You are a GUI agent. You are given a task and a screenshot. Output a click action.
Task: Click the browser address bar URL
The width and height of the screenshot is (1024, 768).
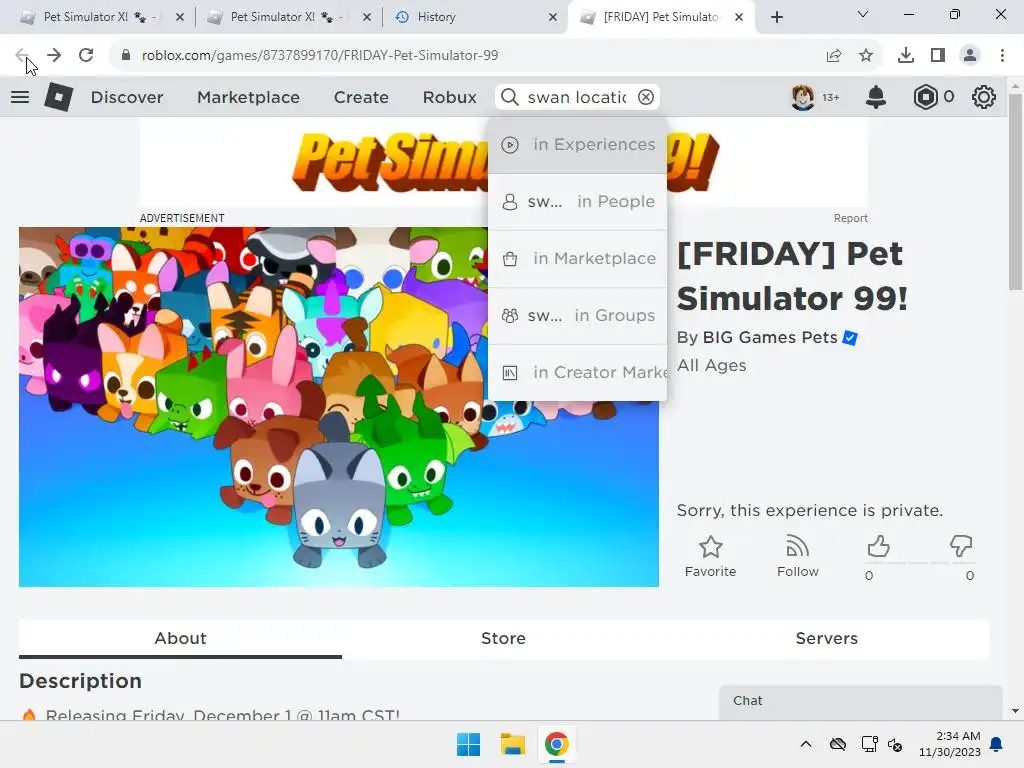pyautogui.click(x=320, y=56)
